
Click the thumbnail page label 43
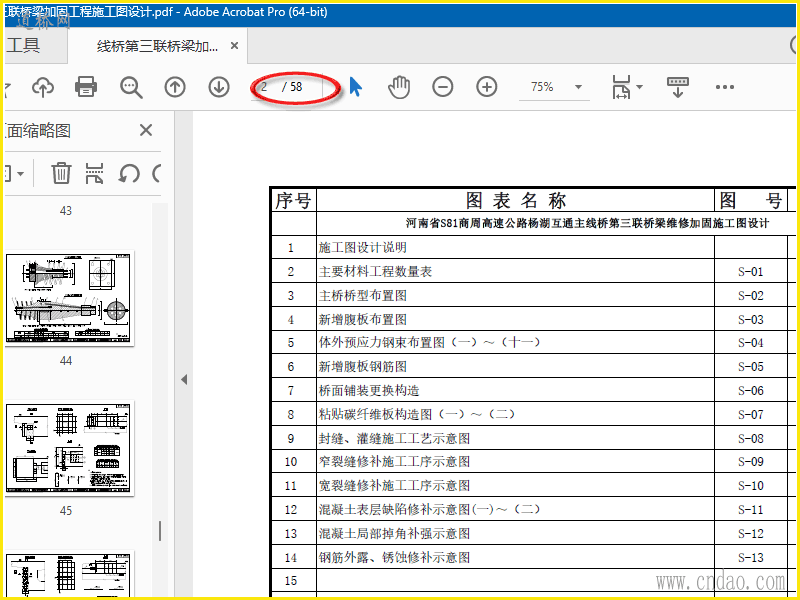point(66,211)
